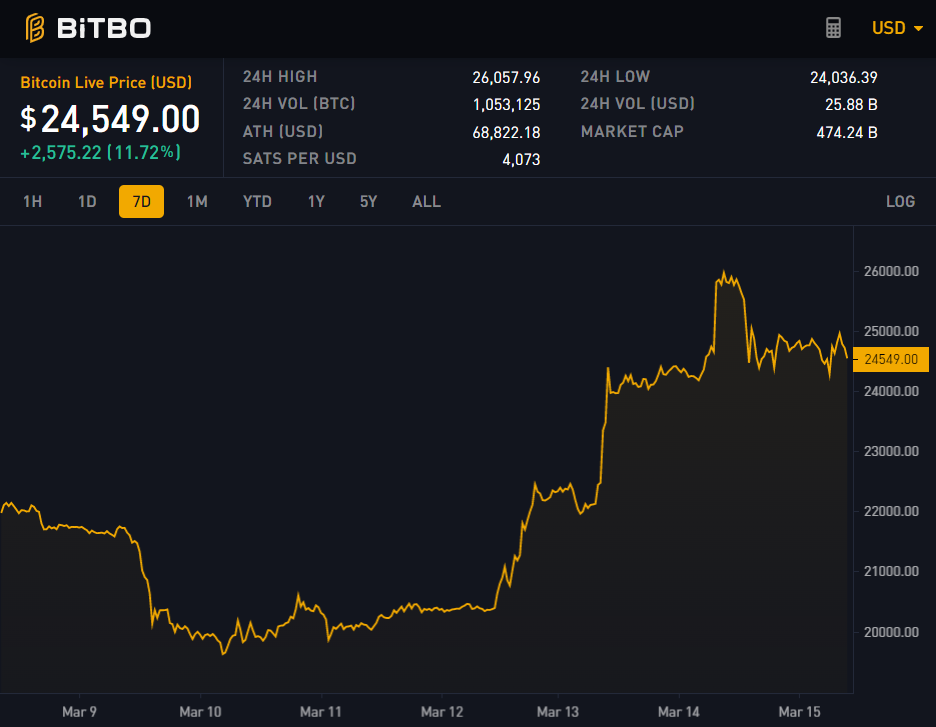Viewport: 936px width, 727px height.
Task: Switch chart to YTD range
Action: pos(257,202)
